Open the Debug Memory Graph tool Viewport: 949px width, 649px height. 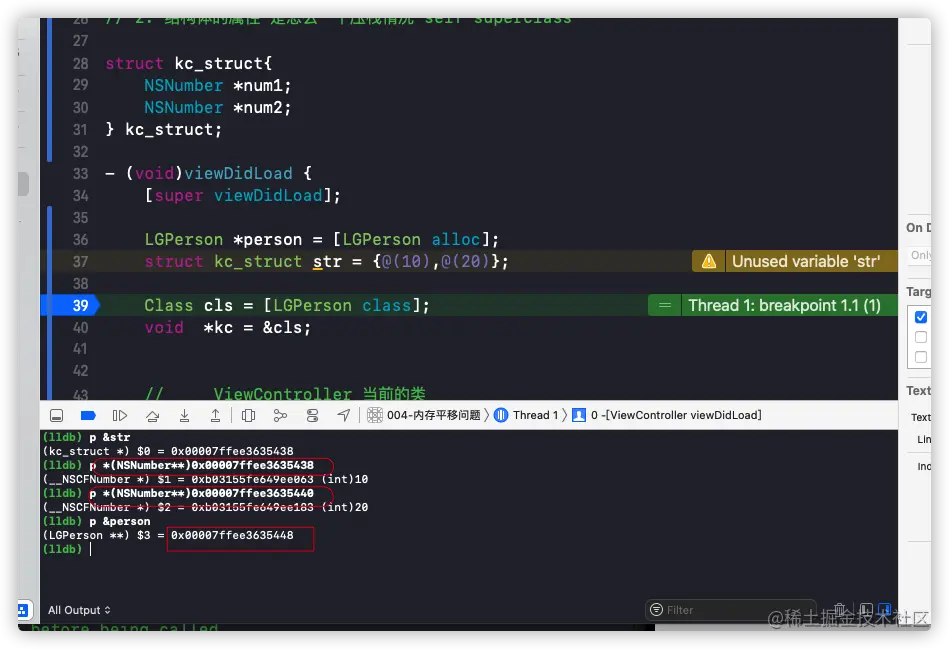pyautogui.click(x=280, y=415)
